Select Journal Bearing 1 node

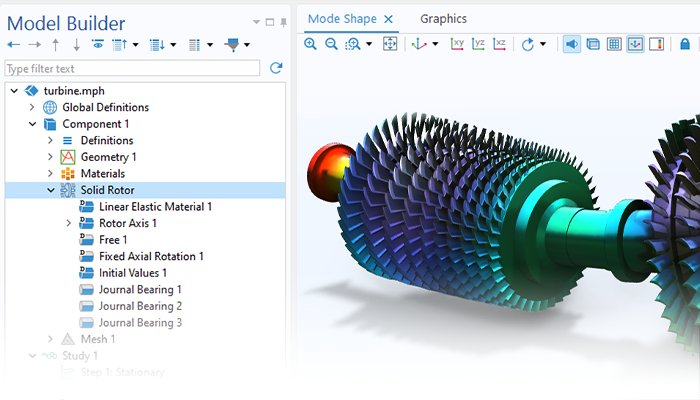pos(140,289)
